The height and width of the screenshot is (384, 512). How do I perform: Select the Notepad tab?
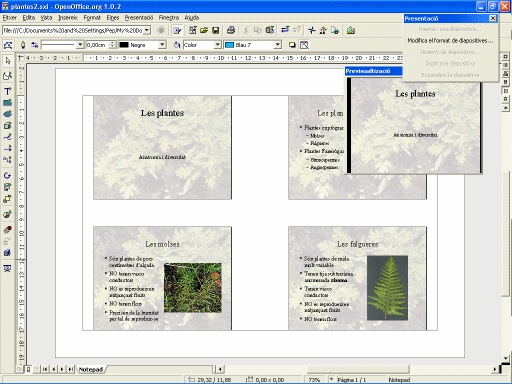[90, 369]
